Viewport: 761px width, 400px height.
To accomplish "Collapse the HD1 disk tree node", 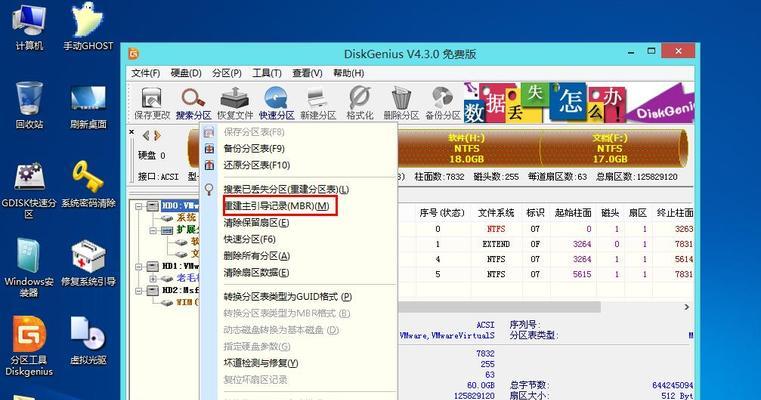I will tap(139, 266).
